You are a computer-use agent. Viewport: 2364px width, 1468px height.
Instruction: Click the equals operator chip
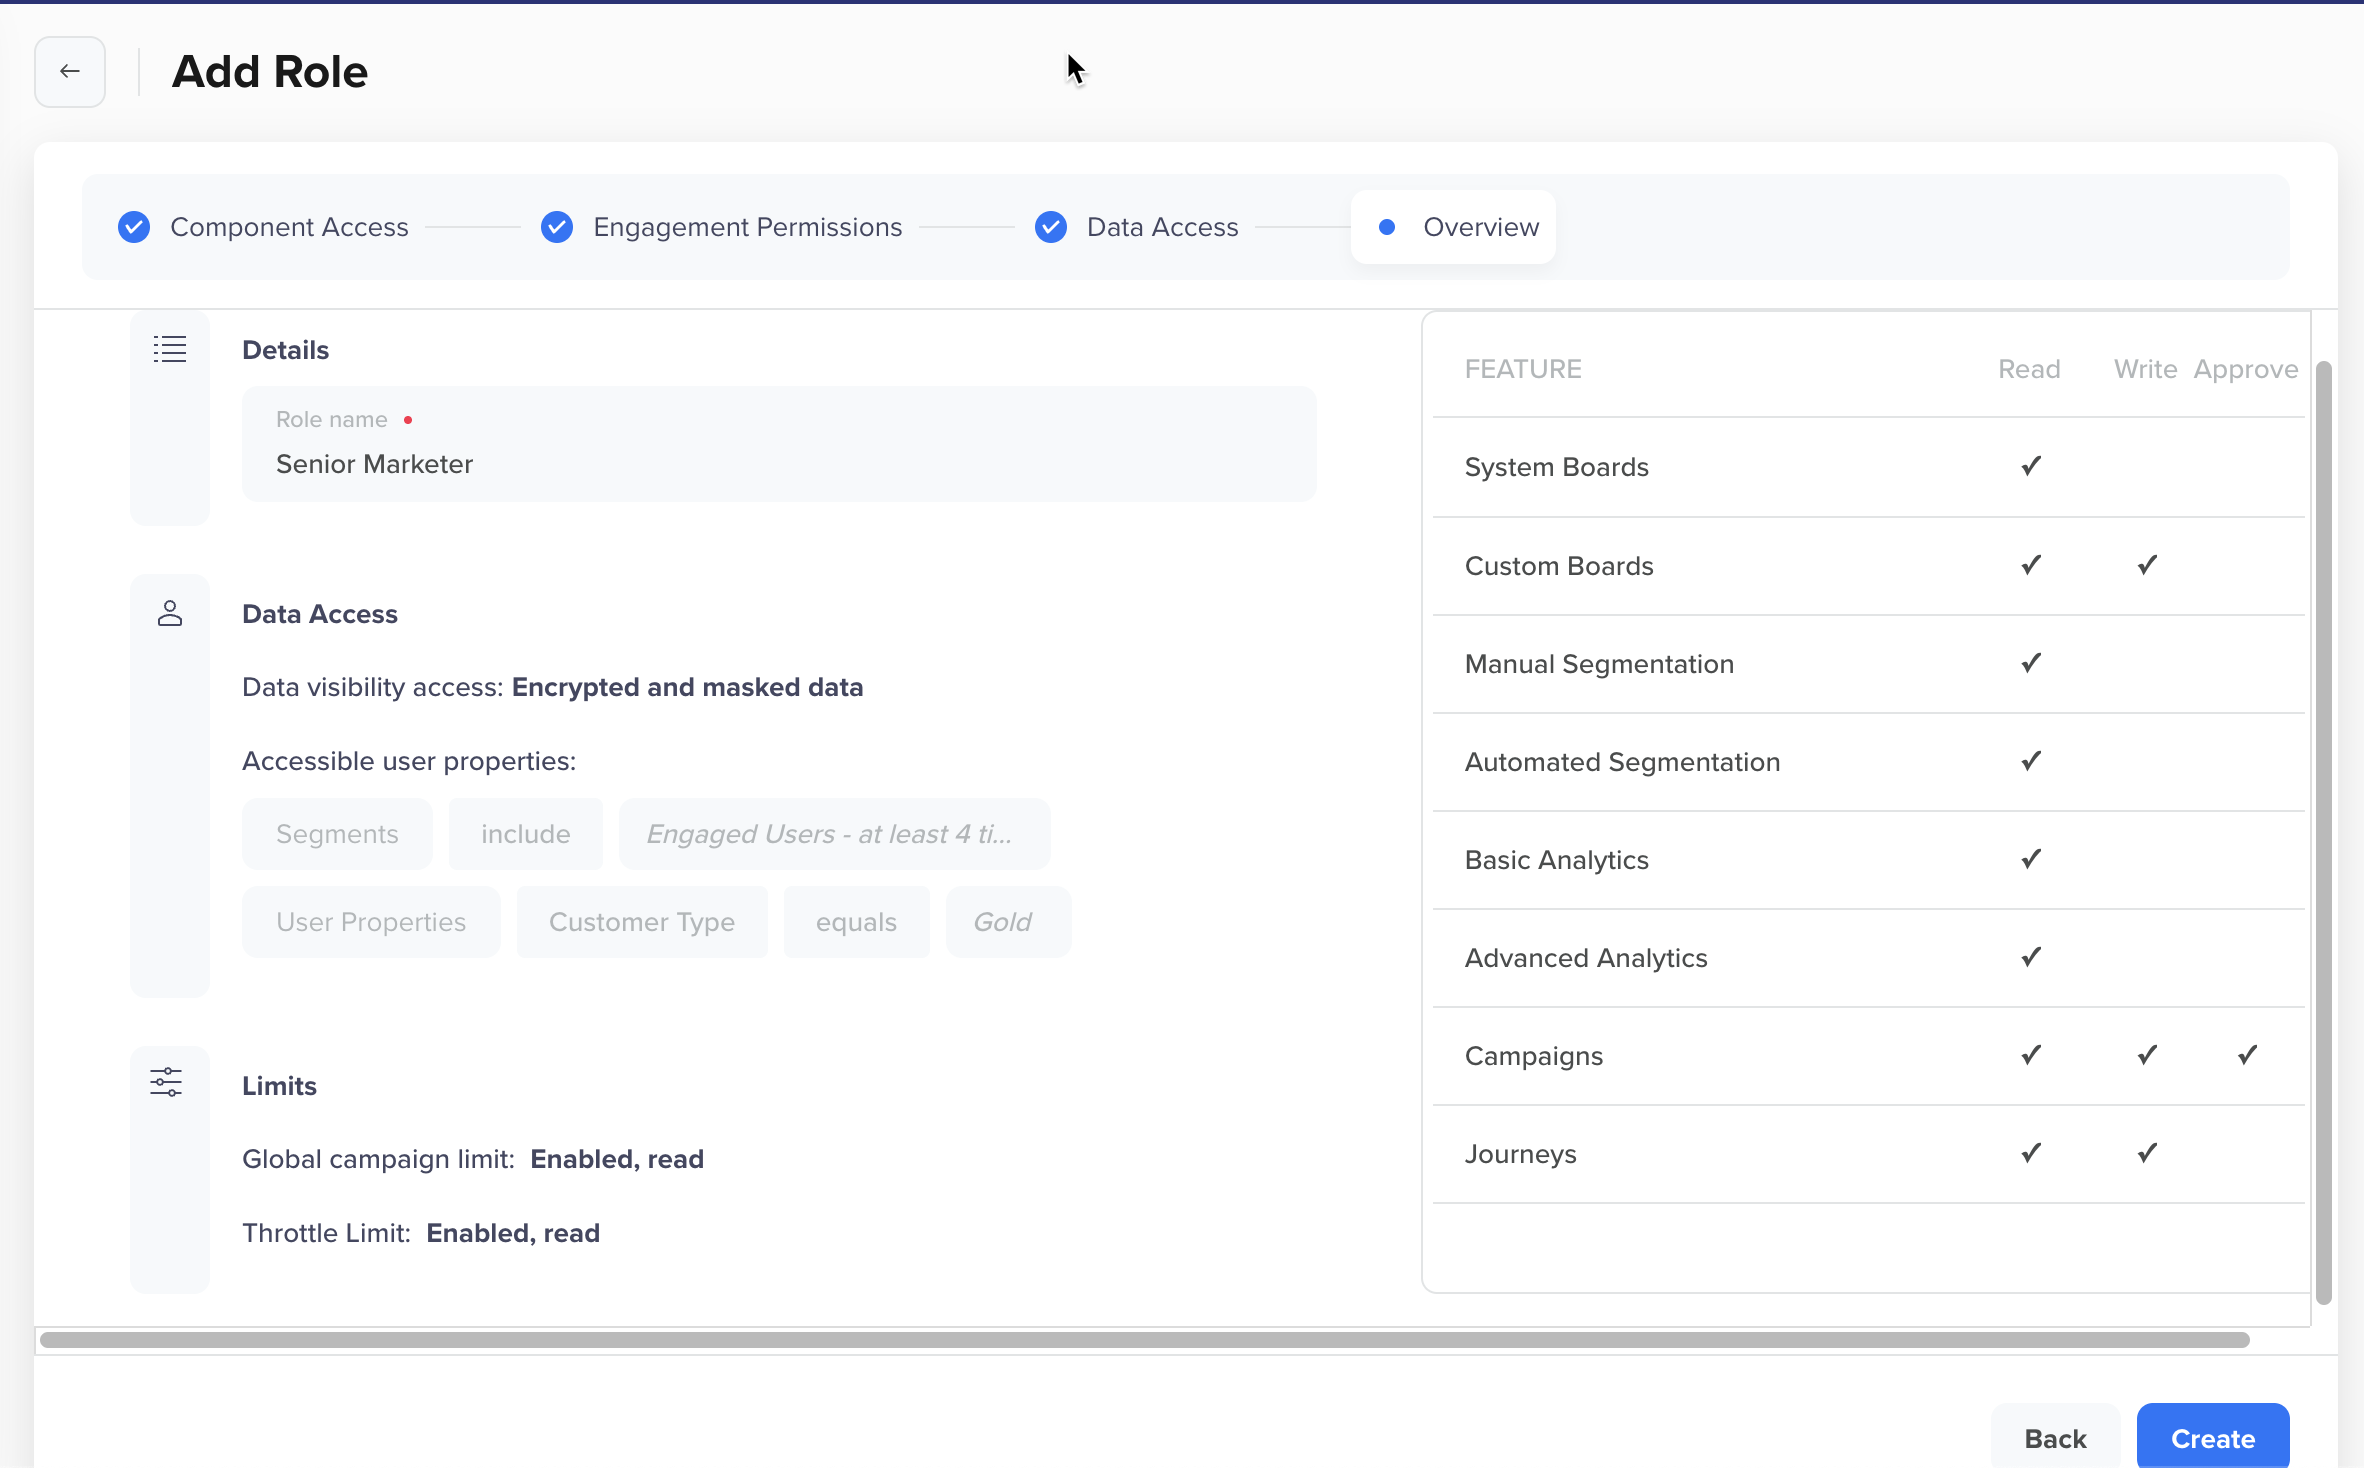[856, 922]
